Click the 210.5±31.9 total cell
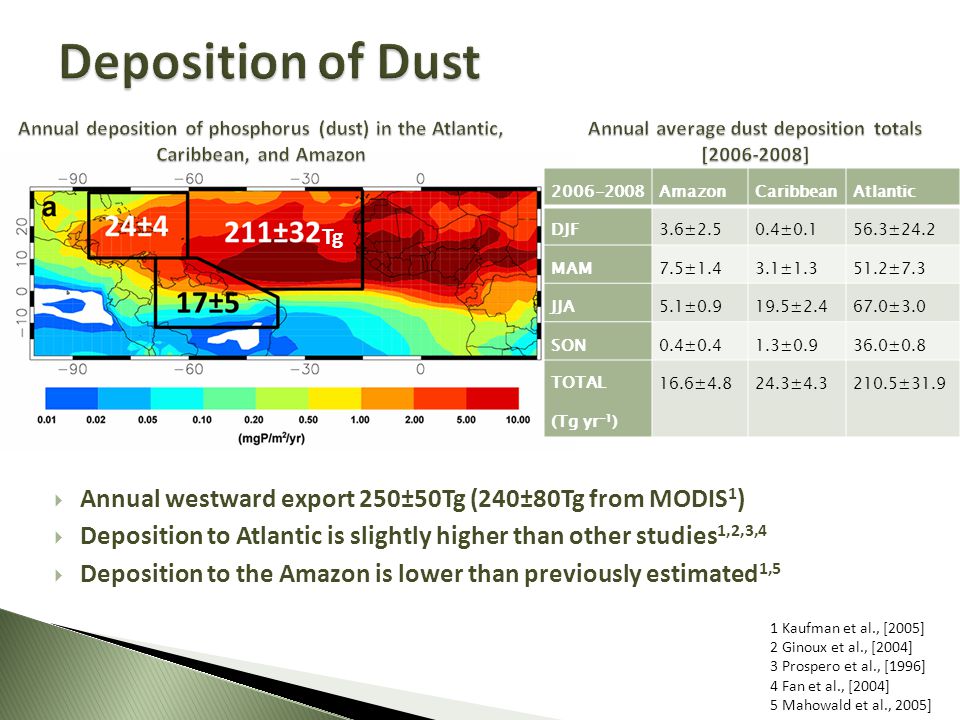Viewport: 960px width, 720px height. click(902, 399)
